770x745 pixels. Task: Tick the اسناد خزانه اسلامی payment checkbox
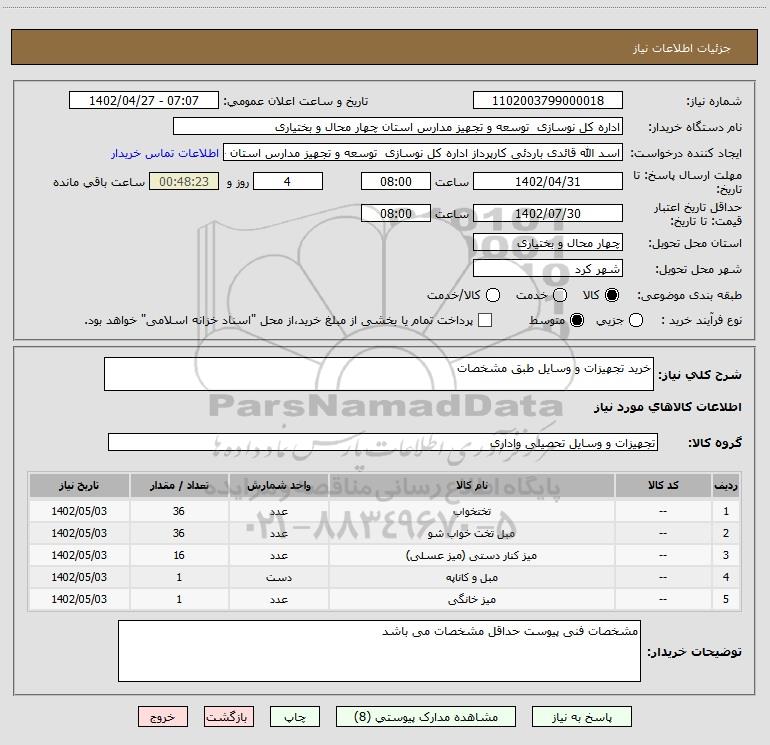485,320
